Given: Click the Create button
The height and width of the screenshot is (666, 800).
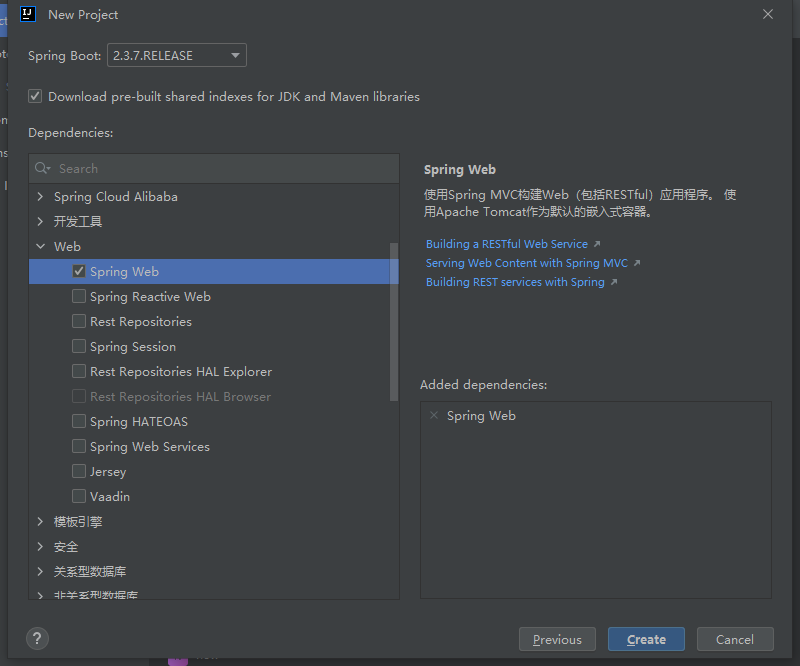Looking at the screenshot, I should (x=646, y=639).
